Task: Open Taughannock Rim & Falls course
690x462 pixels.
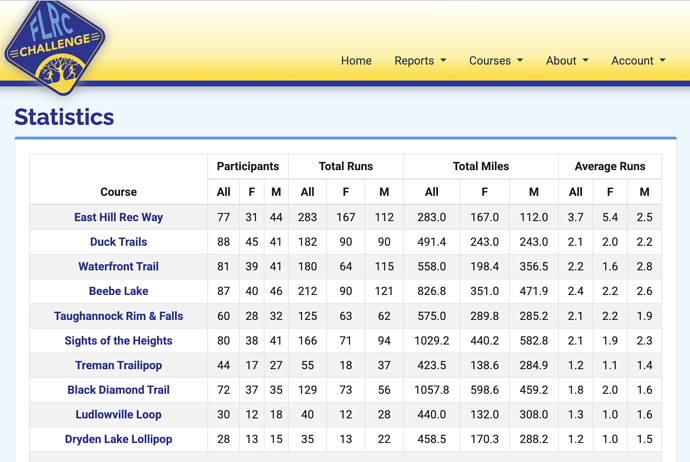Action: pos(118,316)
